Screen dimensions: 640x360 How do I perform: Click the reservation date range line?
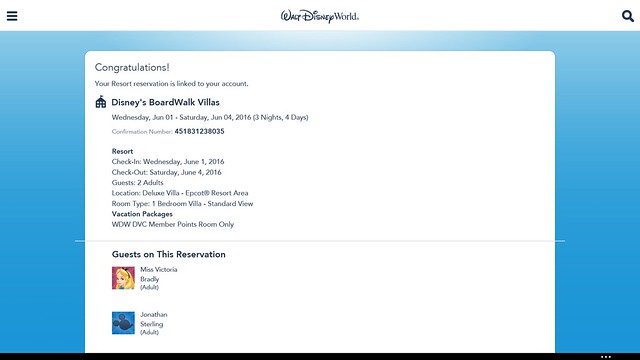coord(210,118)
